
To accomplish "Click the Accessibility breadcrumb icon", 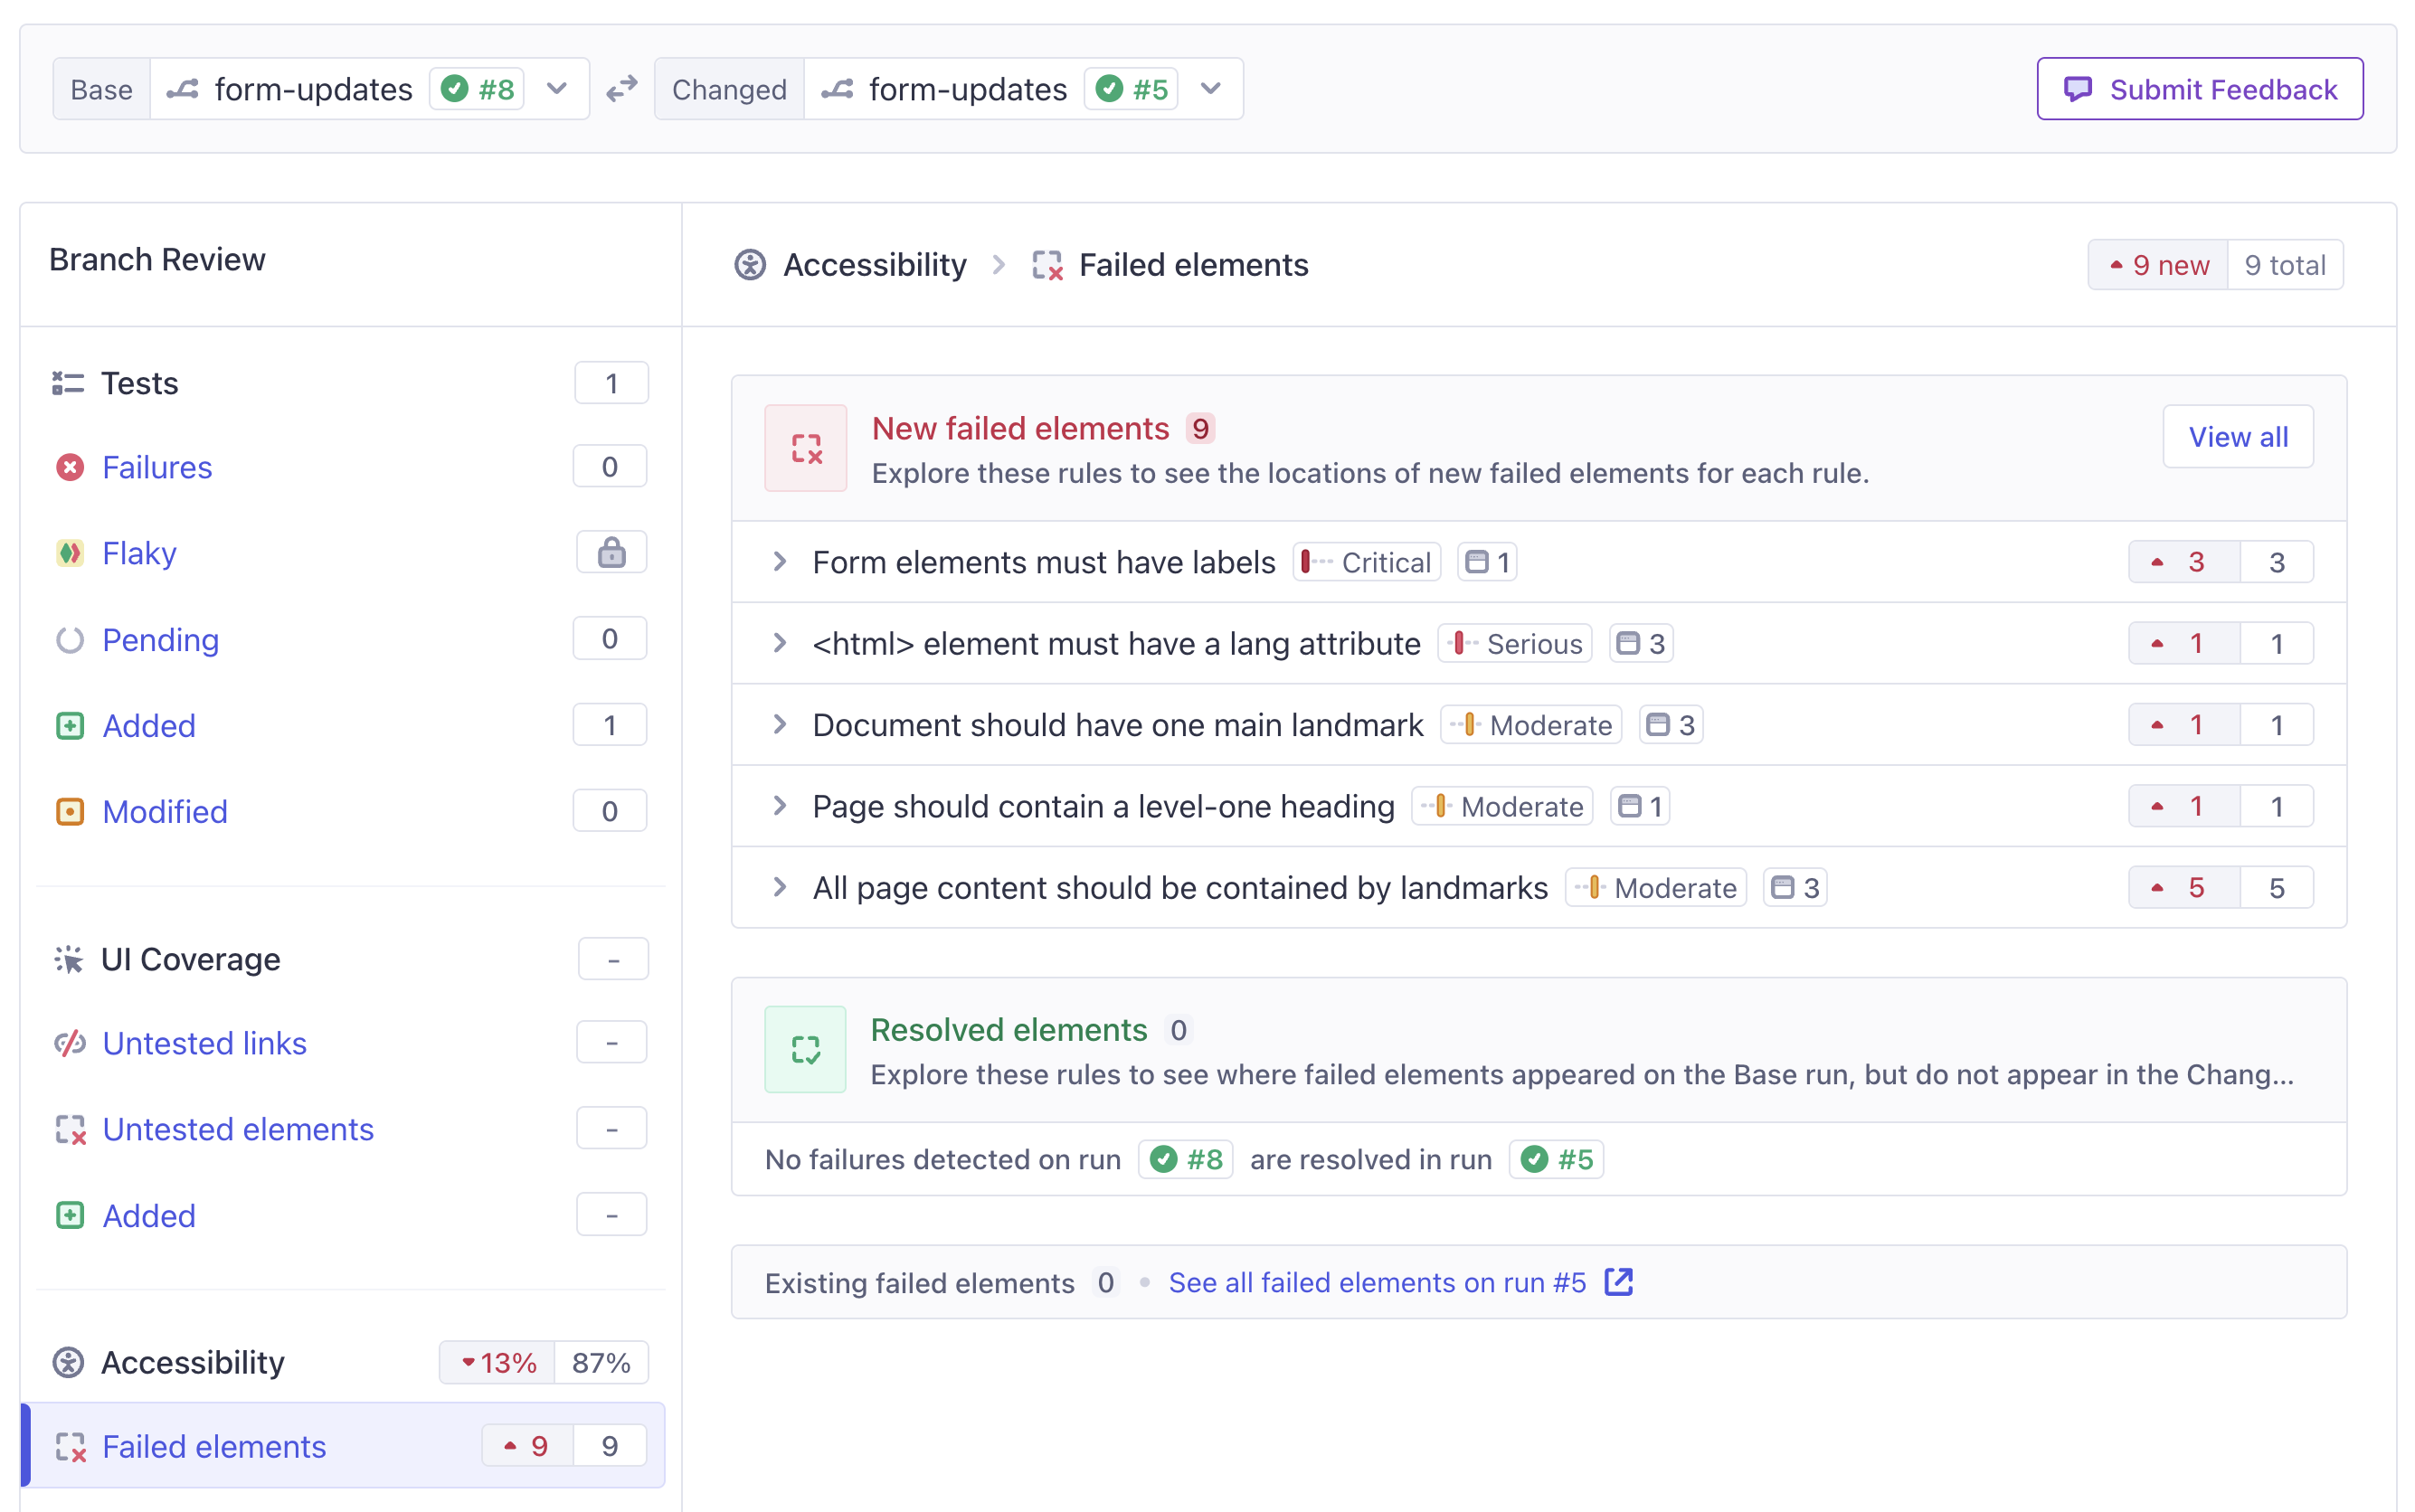I will pyautogui.click(x=750, y=265).
